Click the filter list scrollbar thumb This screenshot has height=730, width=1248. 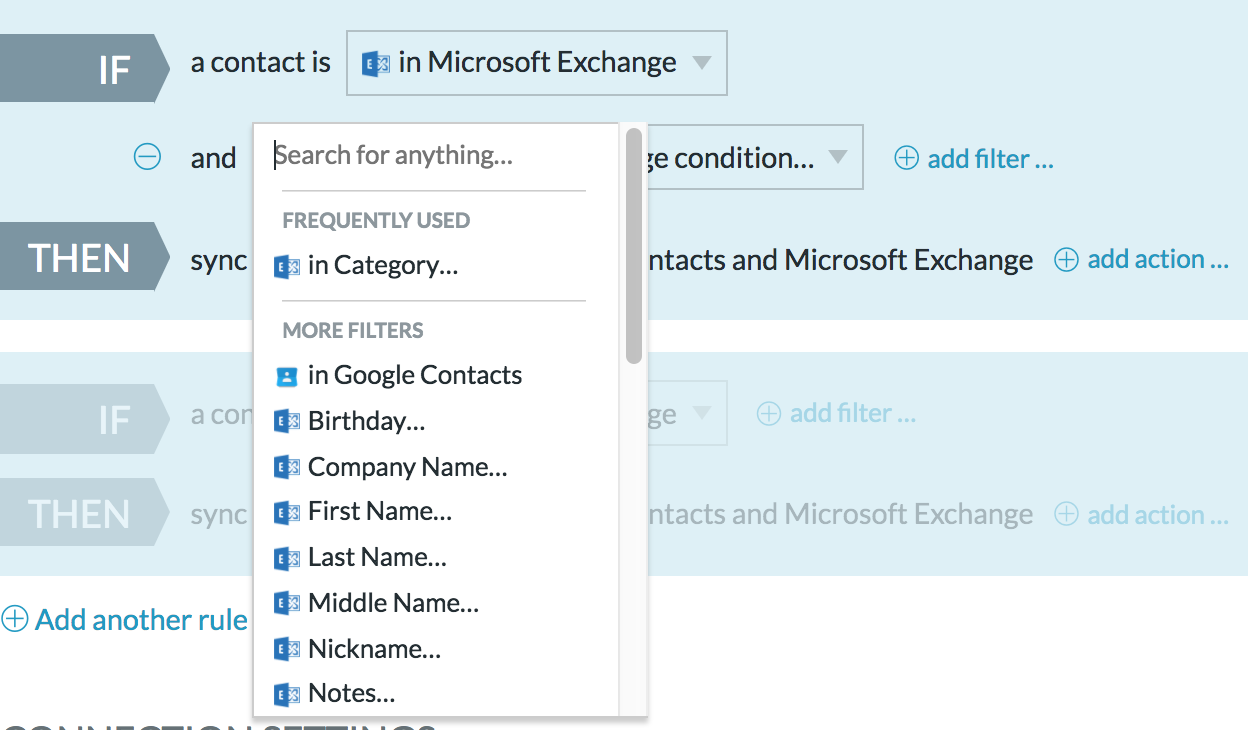tap(634, 246)
